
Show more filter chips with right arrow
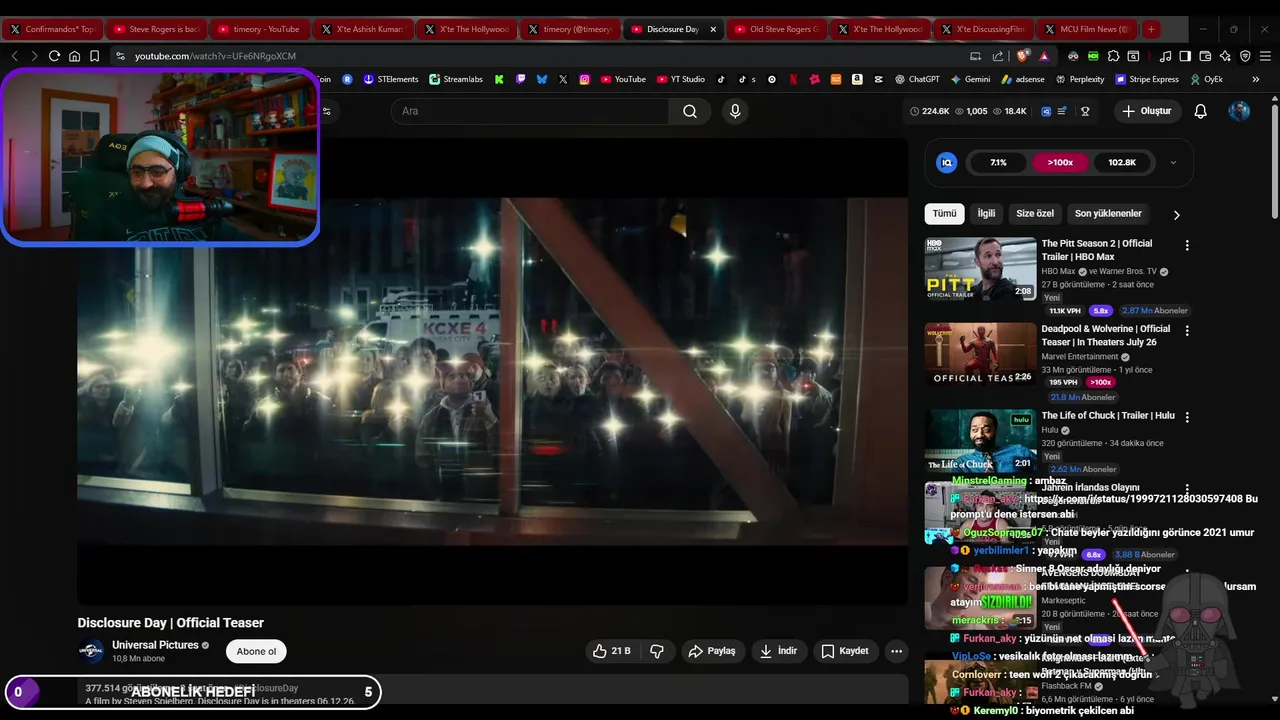pos(1176,214)
